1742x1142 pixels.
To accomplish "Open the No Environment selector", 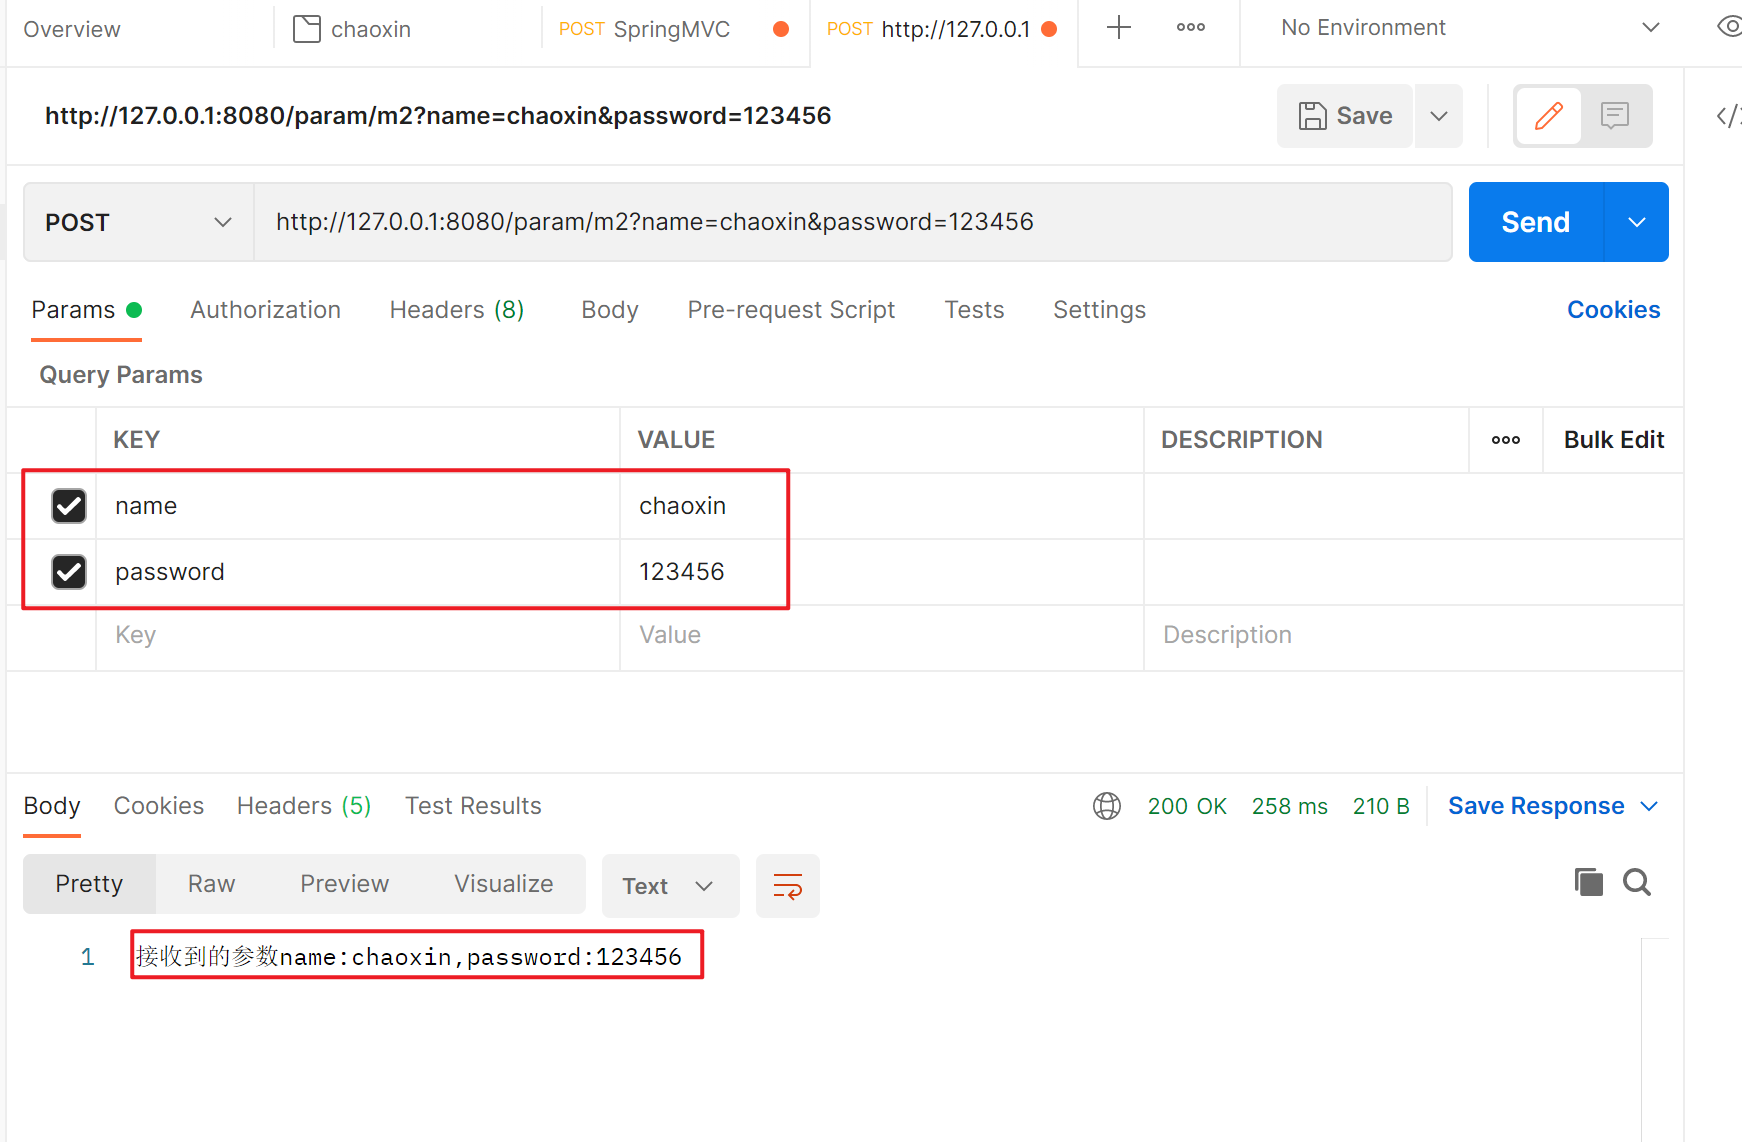I will pos(1470,28).
